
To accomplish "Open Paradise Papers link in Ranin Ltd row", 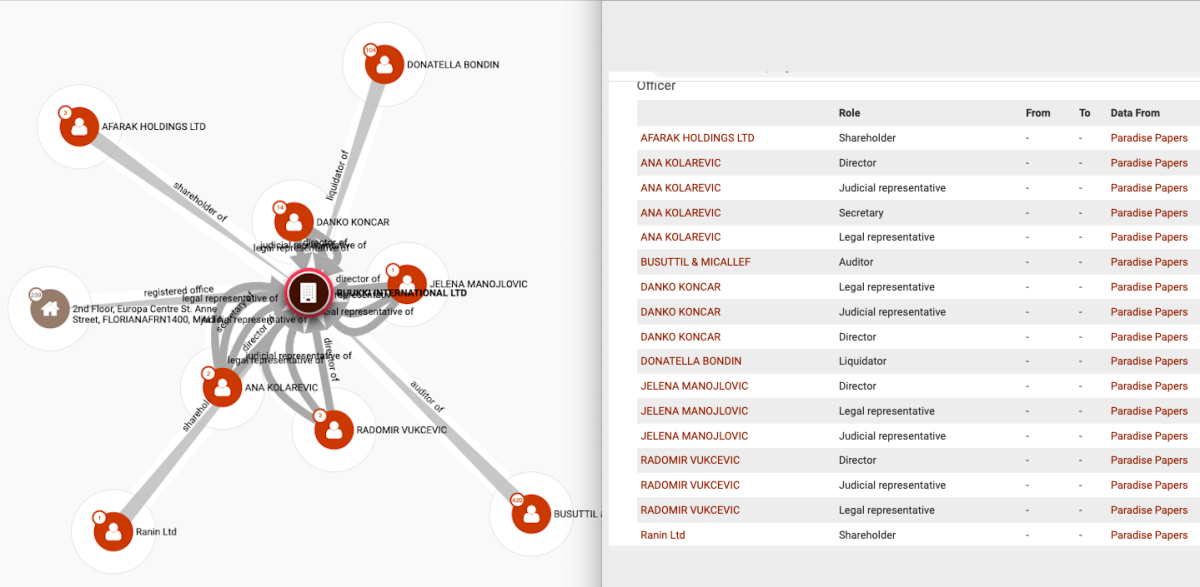I will pyautogui.click(x=1149, y=535).
